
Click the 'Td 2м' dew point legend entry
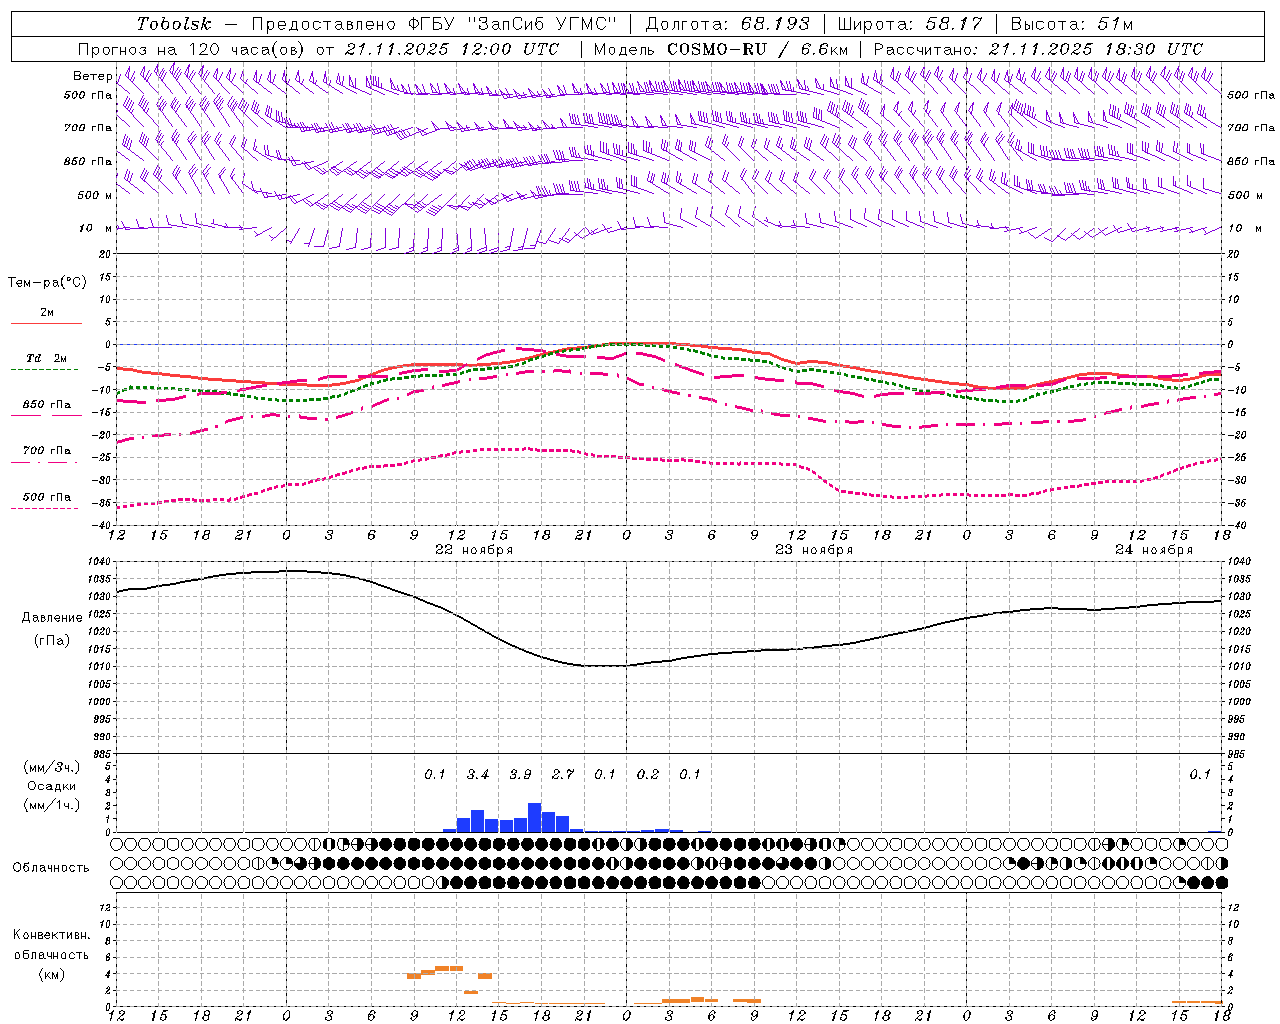coord(46,358)
